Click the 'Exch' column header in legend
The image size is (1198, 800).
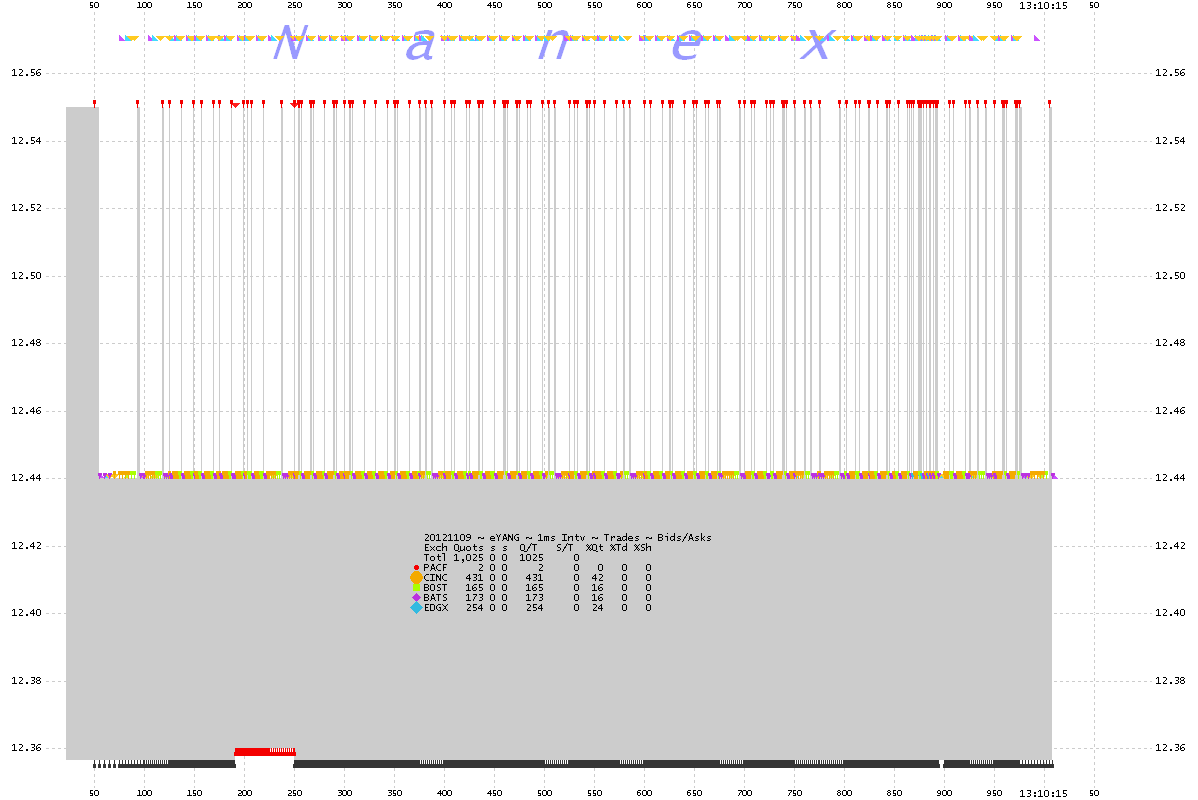pyautogui.click(x=435, y=548)
